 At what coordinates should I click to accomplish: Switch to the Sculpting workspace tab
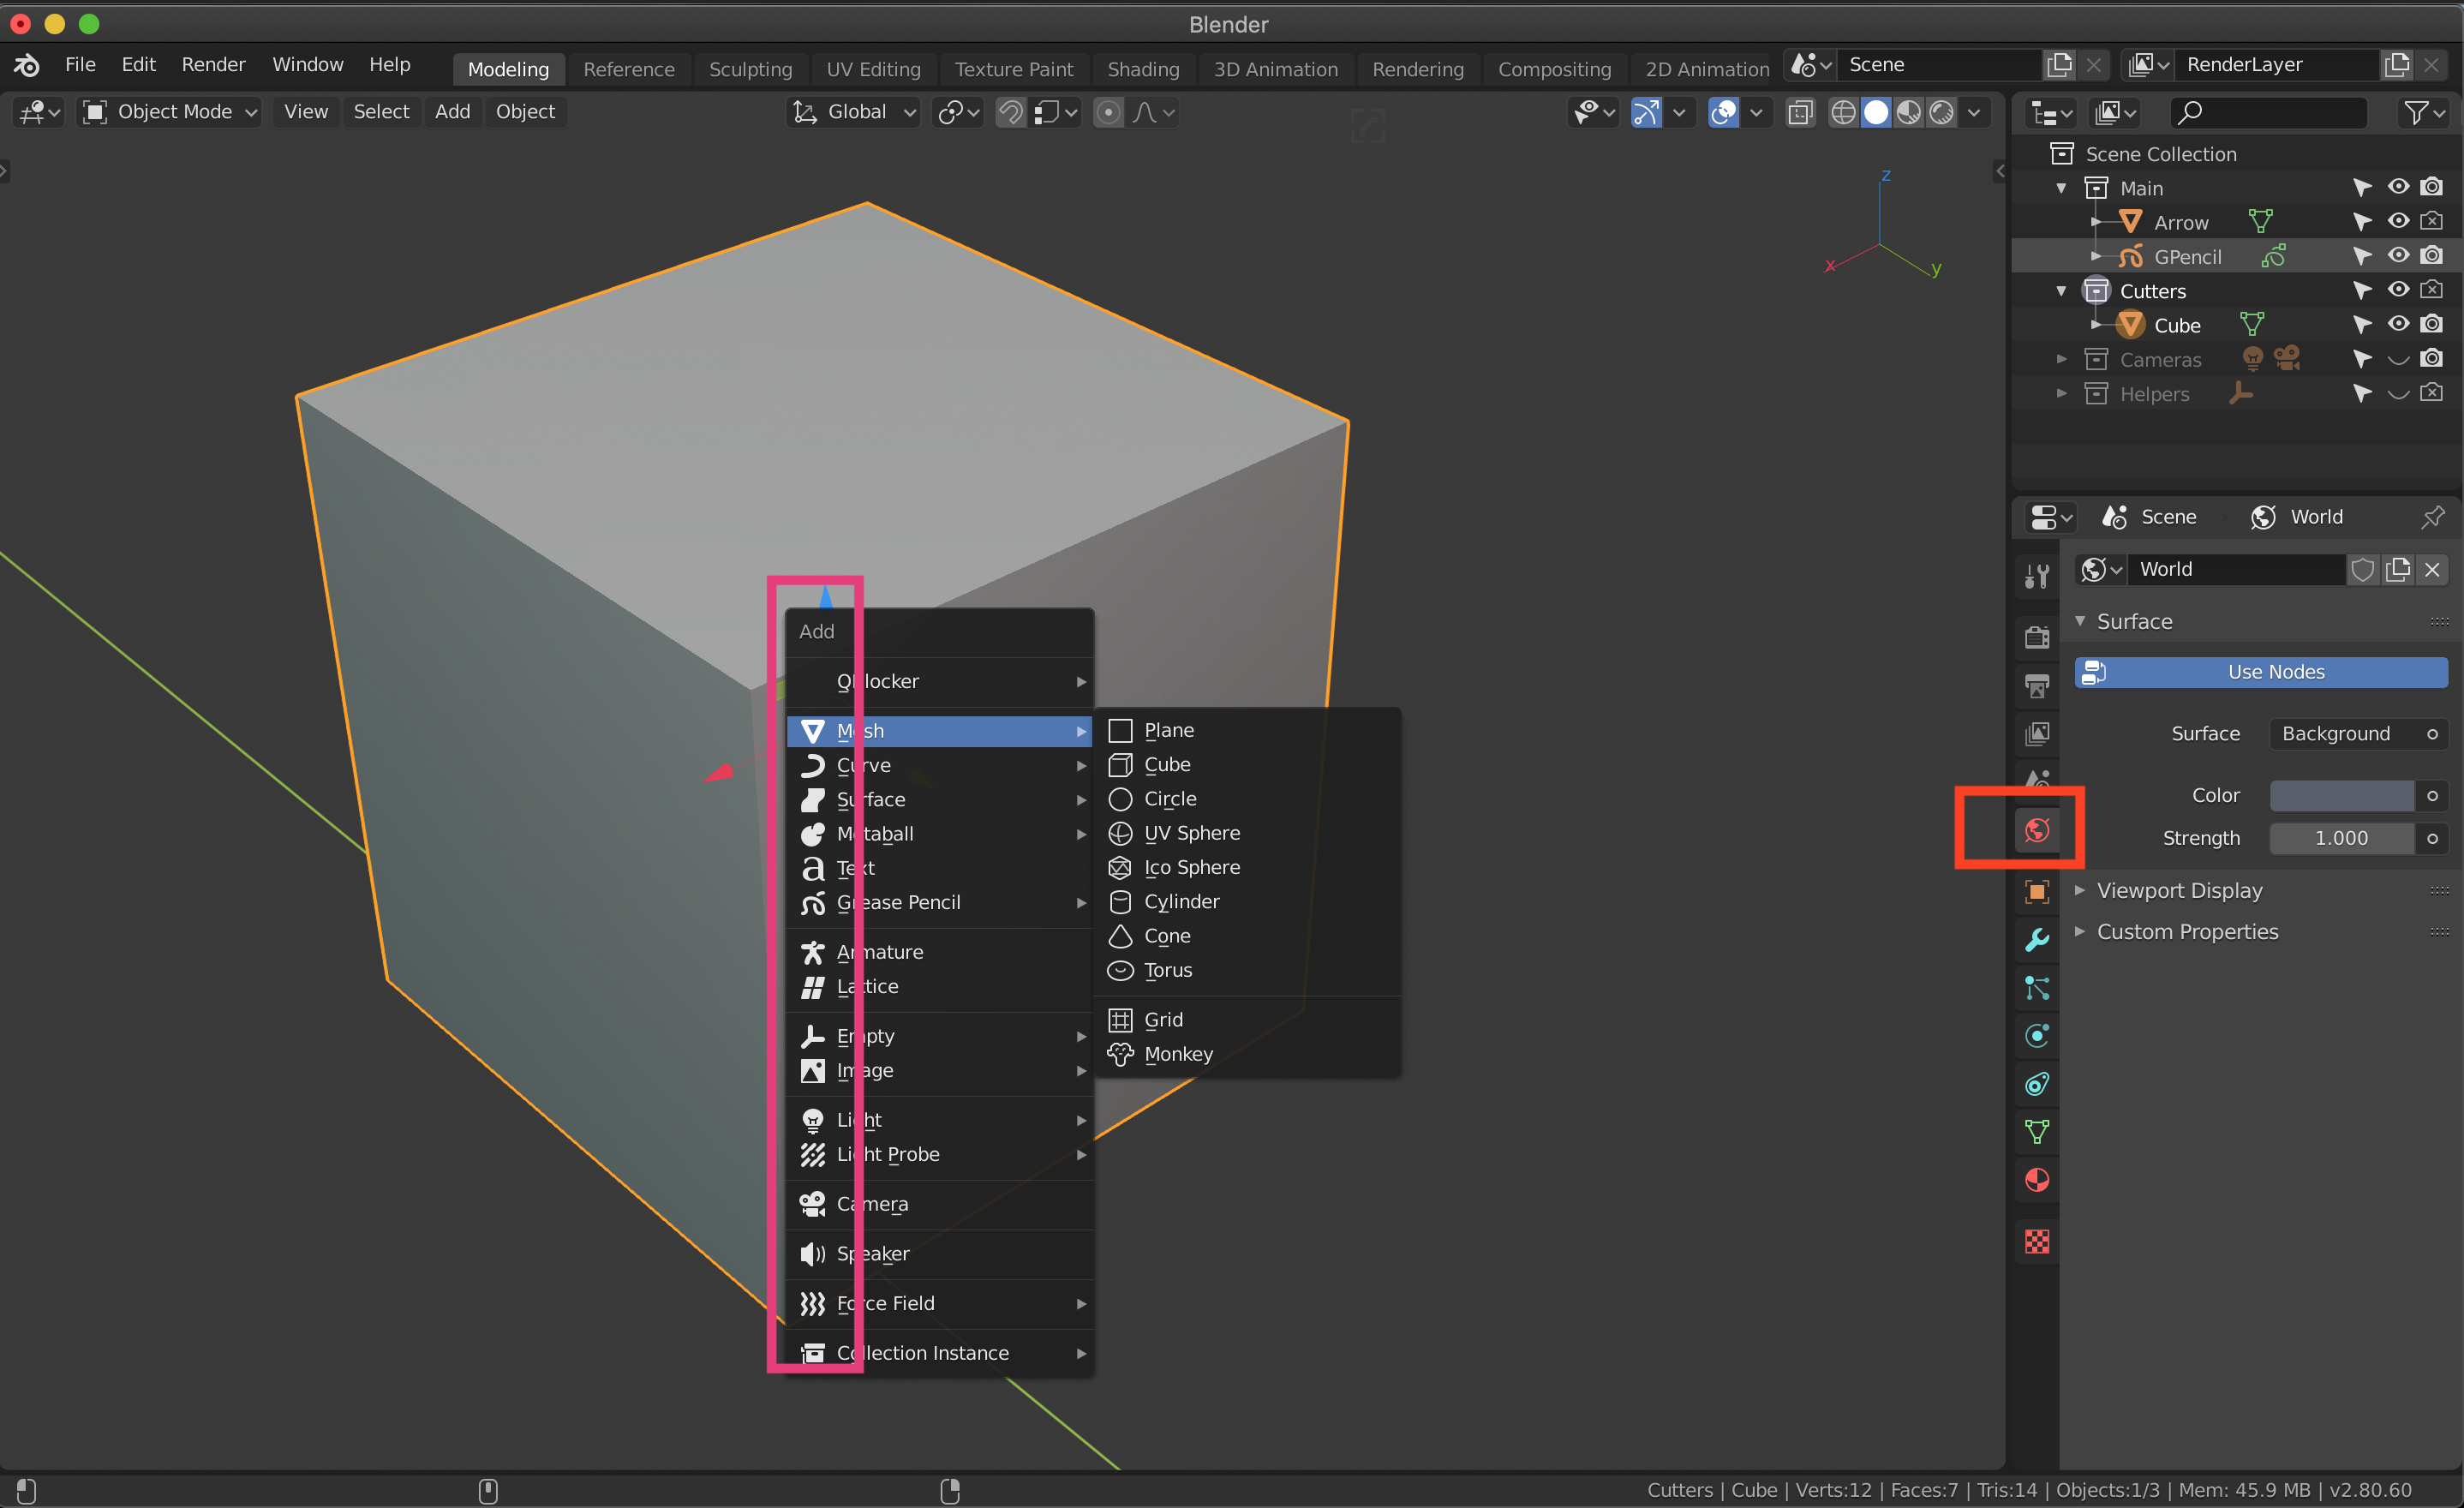[x=750, y=69]
